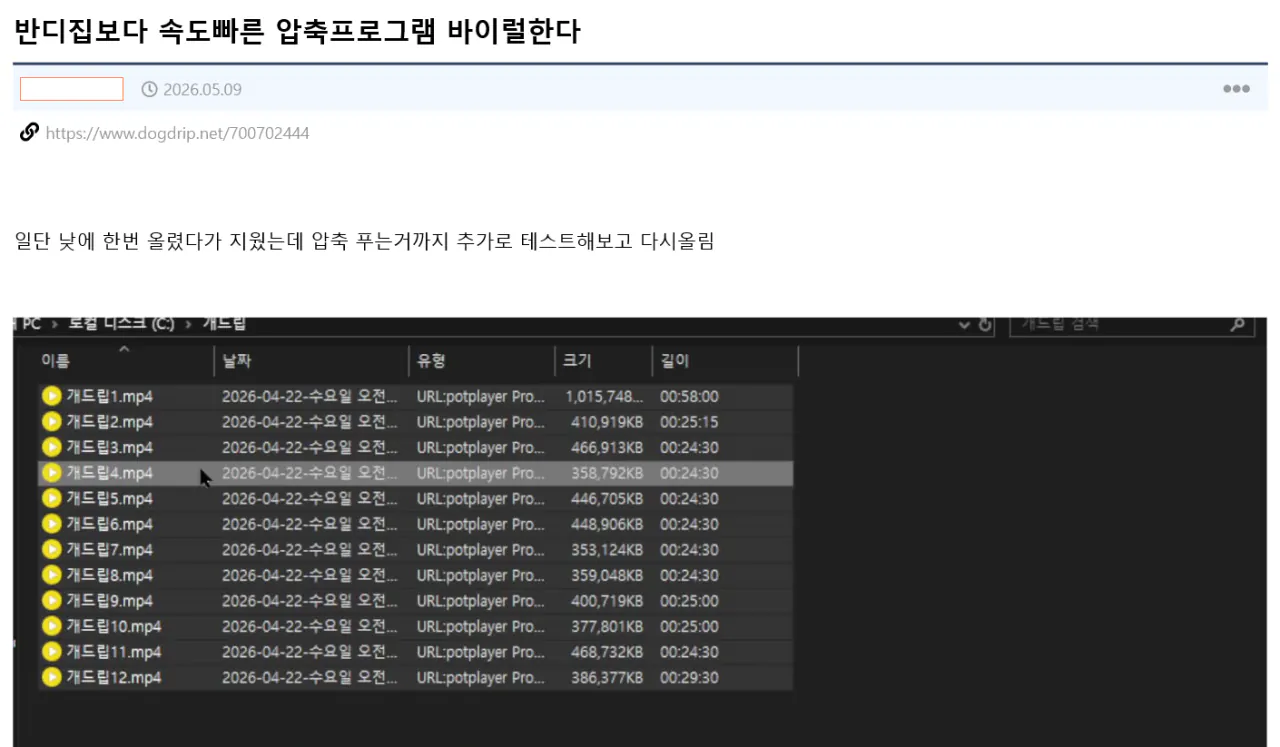Sort by the 유형 column header
The height and width of the screenshot is (747, 1280).
[431, 361]
